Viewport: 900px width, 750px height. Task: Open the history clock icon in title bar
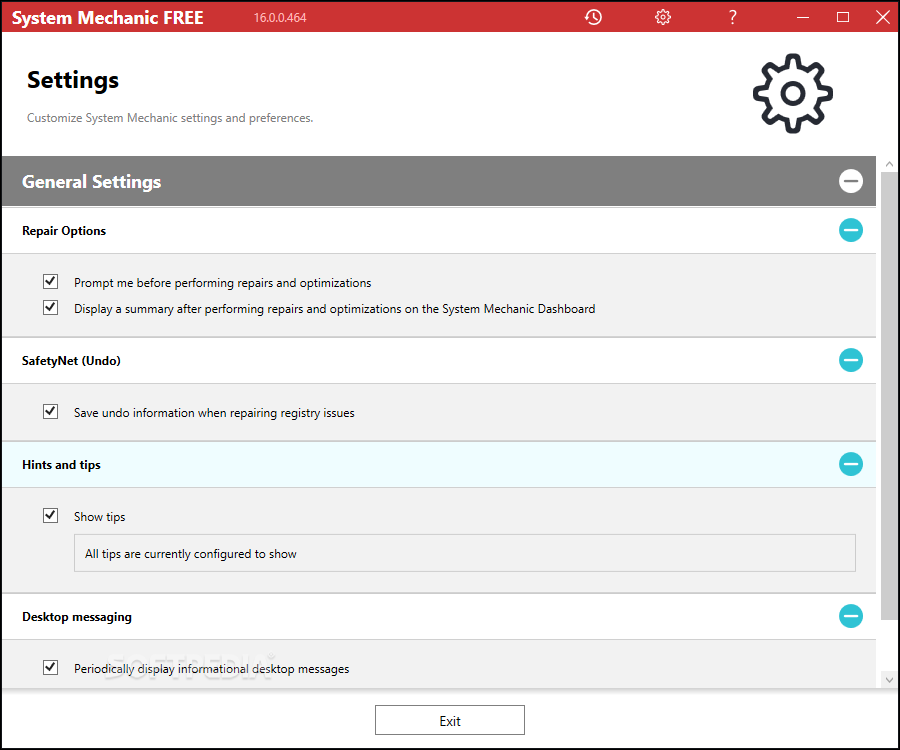coord(593,17)
